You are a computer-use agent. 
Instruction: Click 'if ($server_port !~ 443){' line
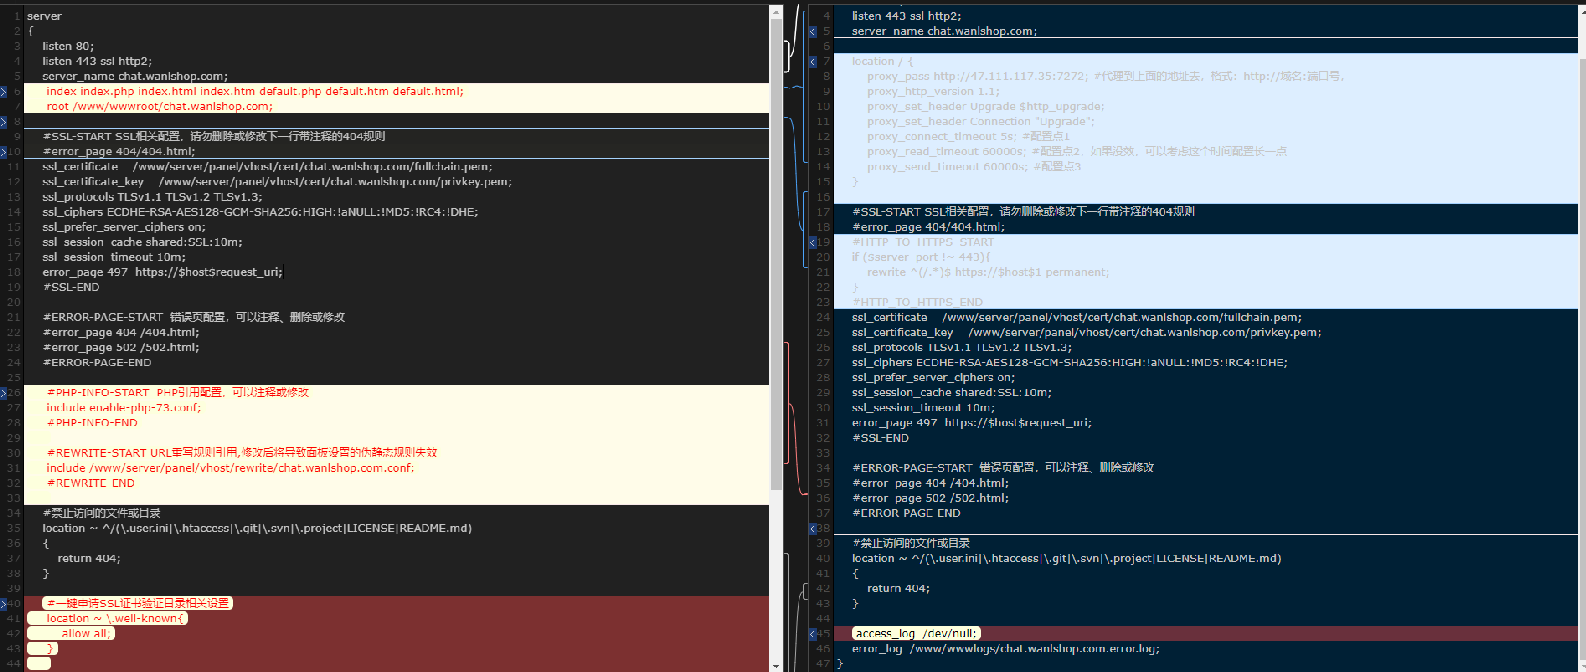tap(921, 257)
